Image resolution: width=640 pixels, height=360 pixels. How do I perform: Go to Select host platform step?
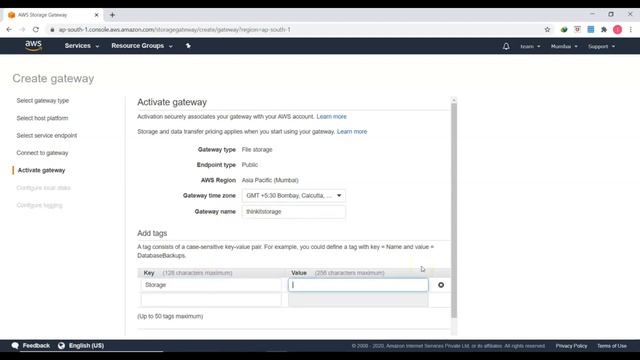(42, 118)
